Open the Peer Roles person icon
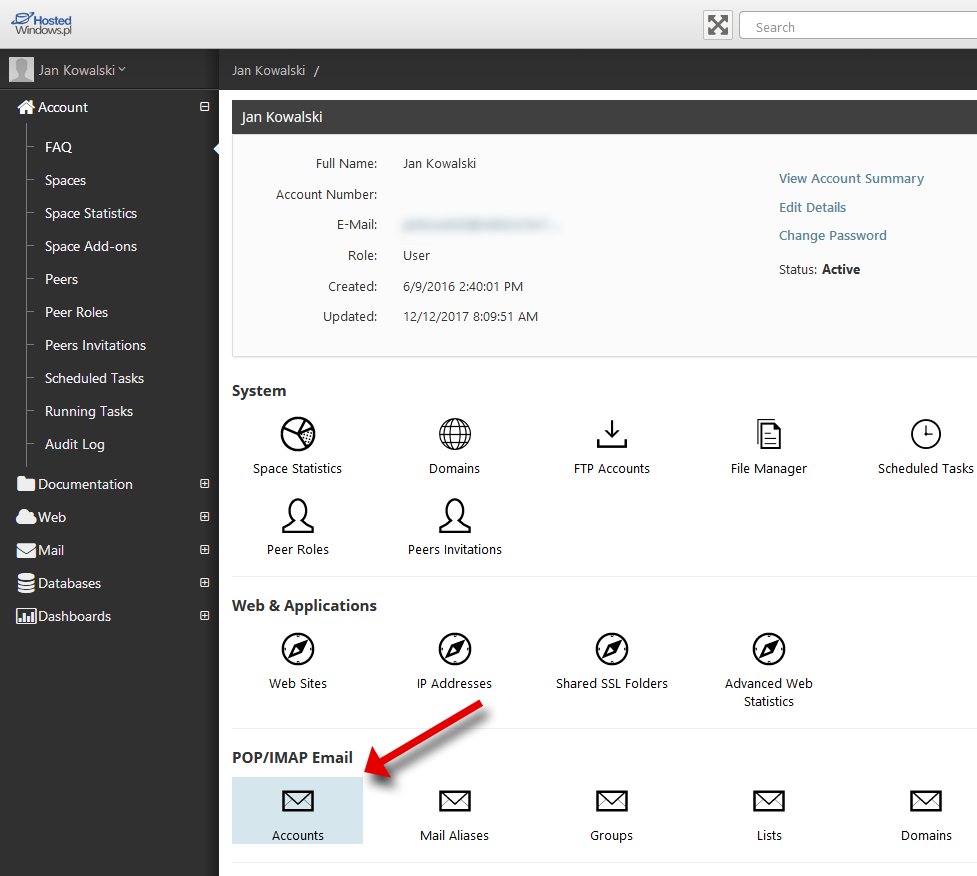Screen dimensions: 977x876 coord(298,515)
